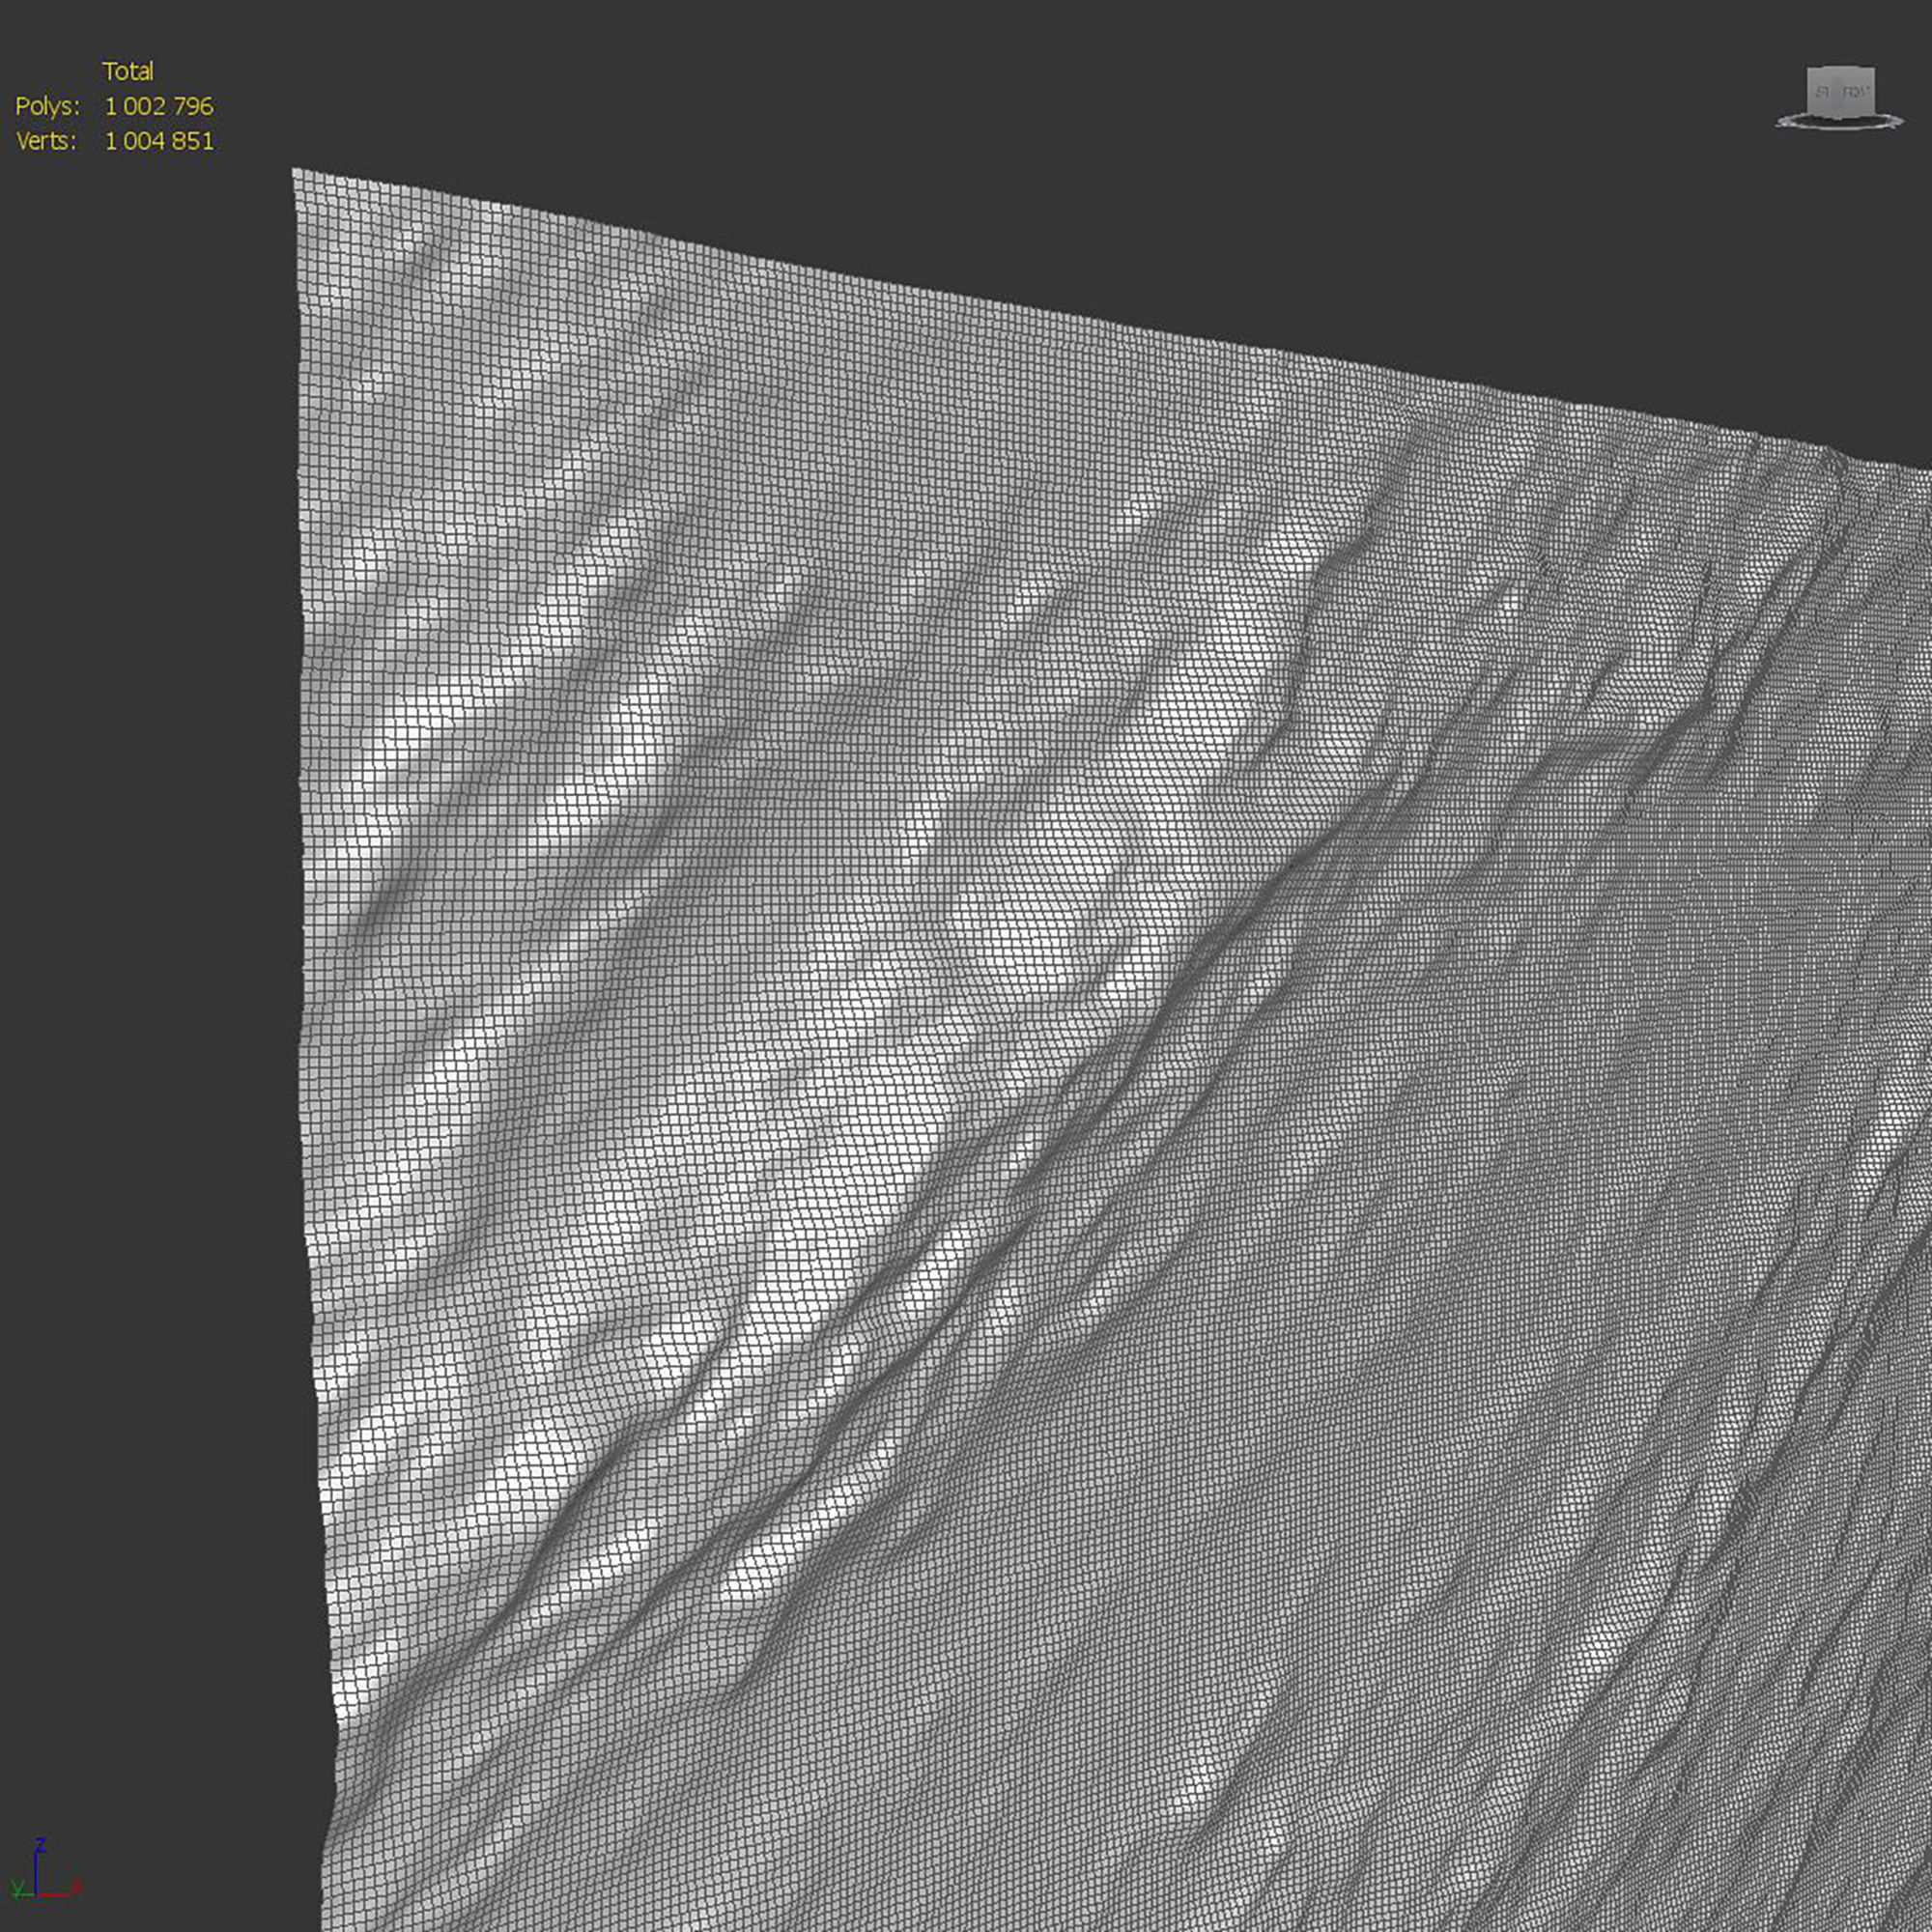The width and height of the screenshot is (1932, 1932).
Task: Click the Total statistics header
Action: coord(128,72)
